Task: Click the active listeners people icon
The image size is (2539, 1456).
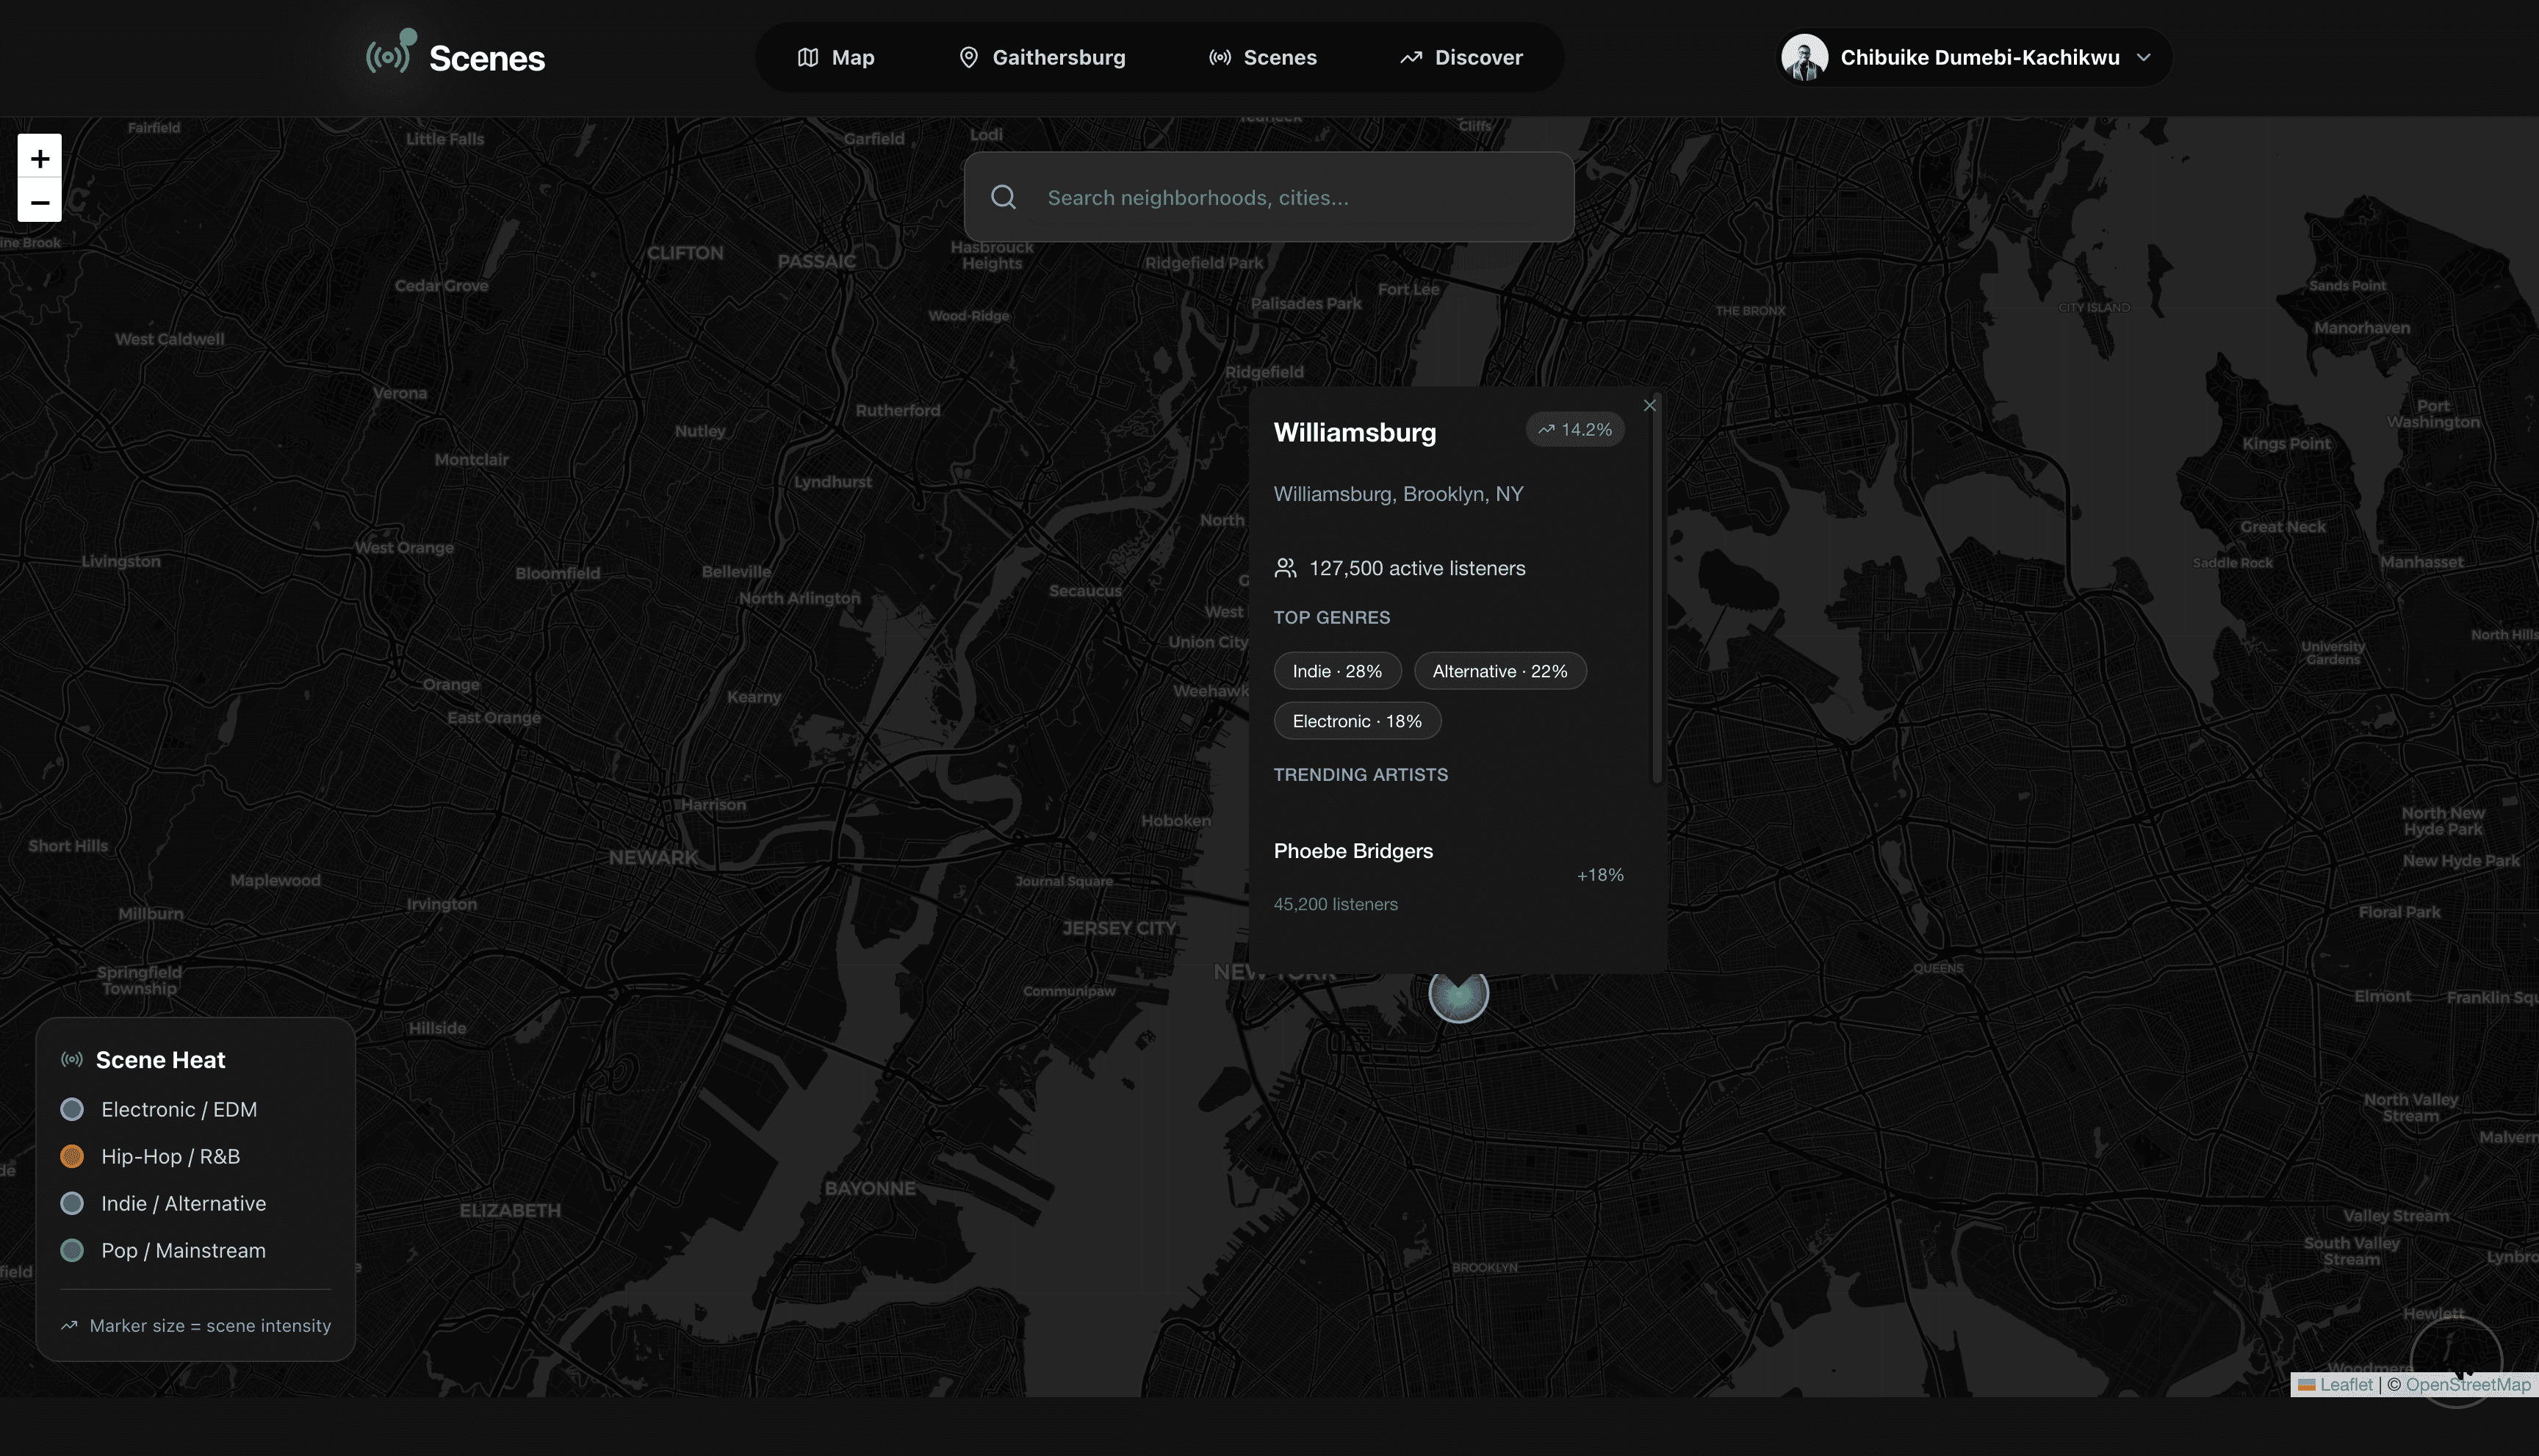Action: pyautogui.click(x=1285, y=568)
